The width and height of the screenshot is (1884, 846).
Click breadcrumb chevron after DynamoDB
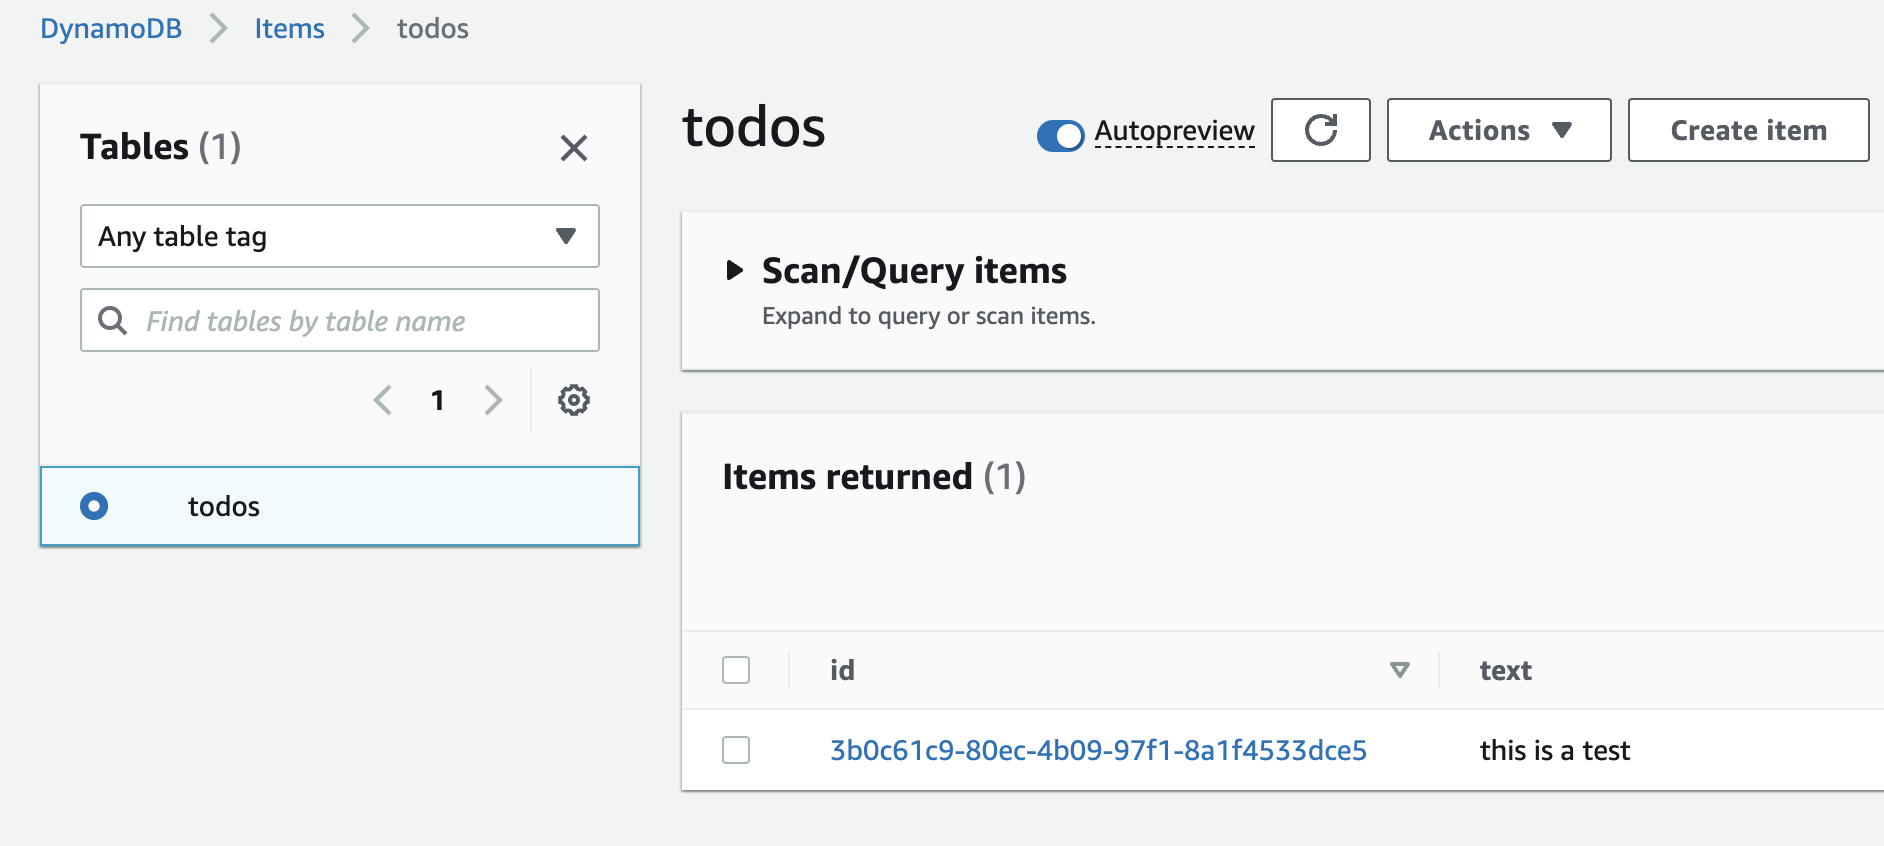pyautogui.click(x=218, y=29)
